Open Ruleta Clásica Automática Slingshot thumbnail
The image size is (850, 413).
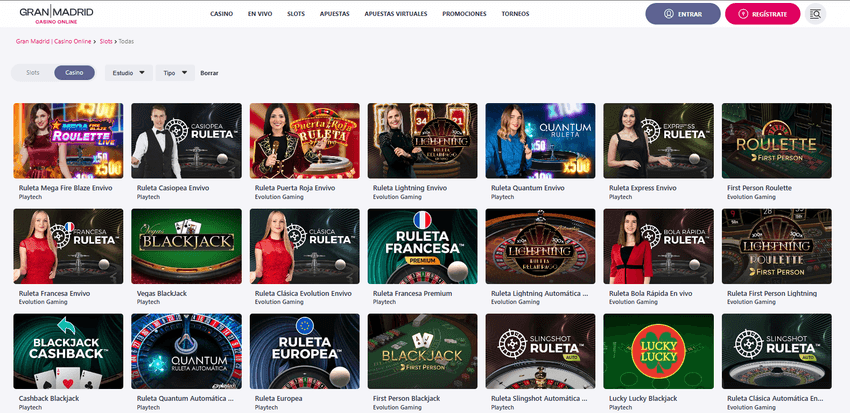tap(777, 351)
